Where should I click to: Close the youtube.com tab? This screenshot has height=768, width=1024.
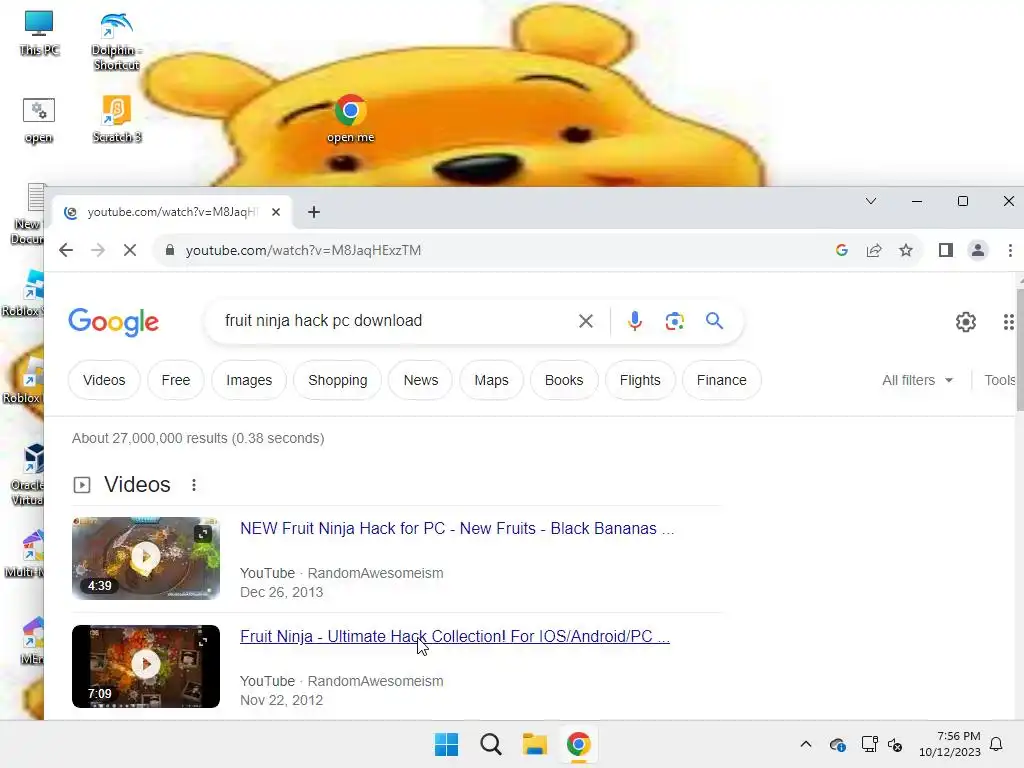click(276, 212)
